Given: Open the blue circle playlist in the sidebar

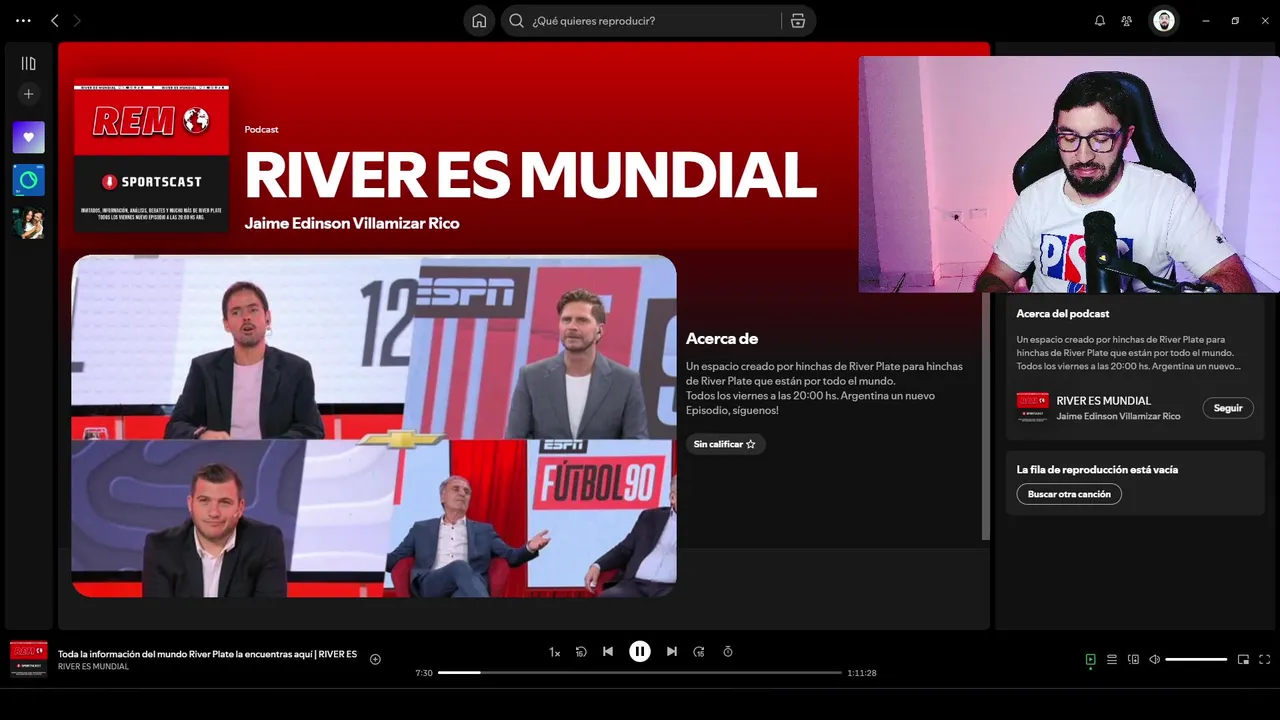Looking at the screenshot, I should pyautogui.click(x=28, y=180).
